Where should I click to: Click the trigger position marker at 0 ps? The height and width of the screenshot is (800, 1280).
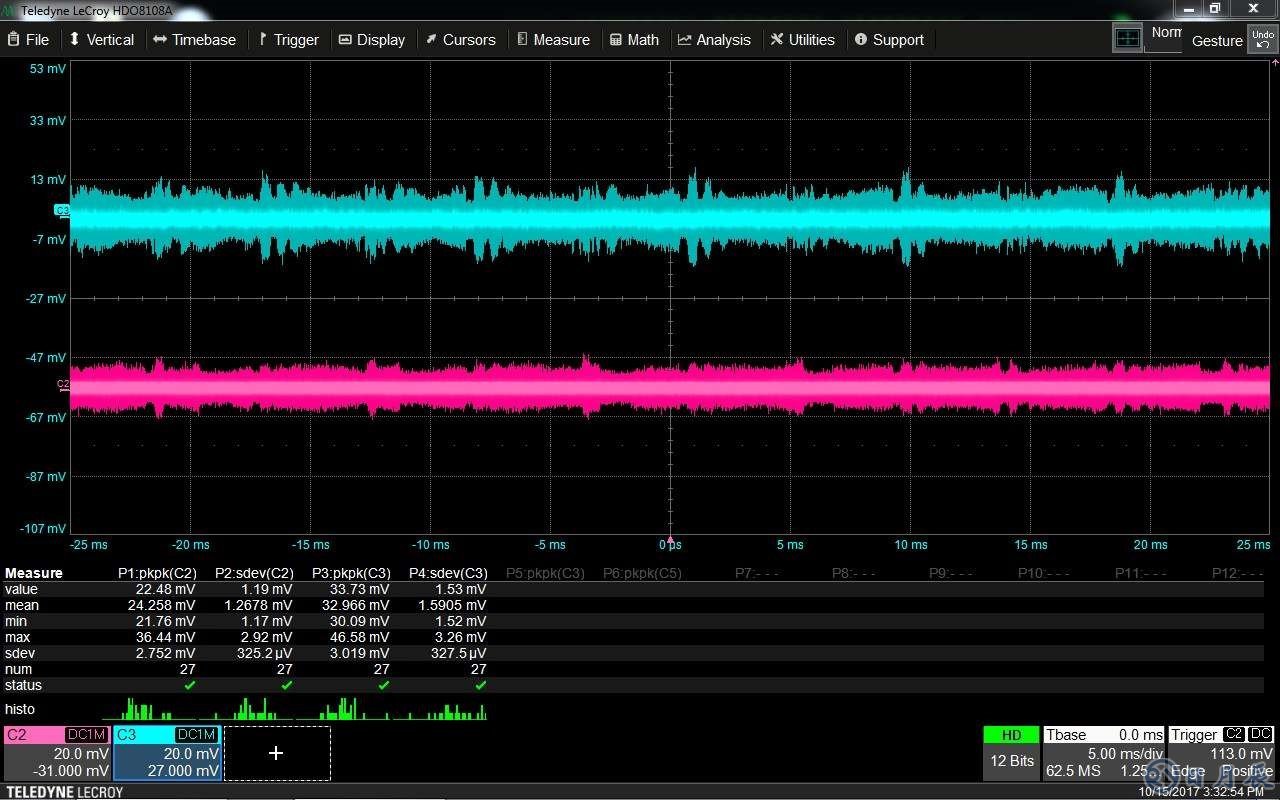[x=670, y=539]
